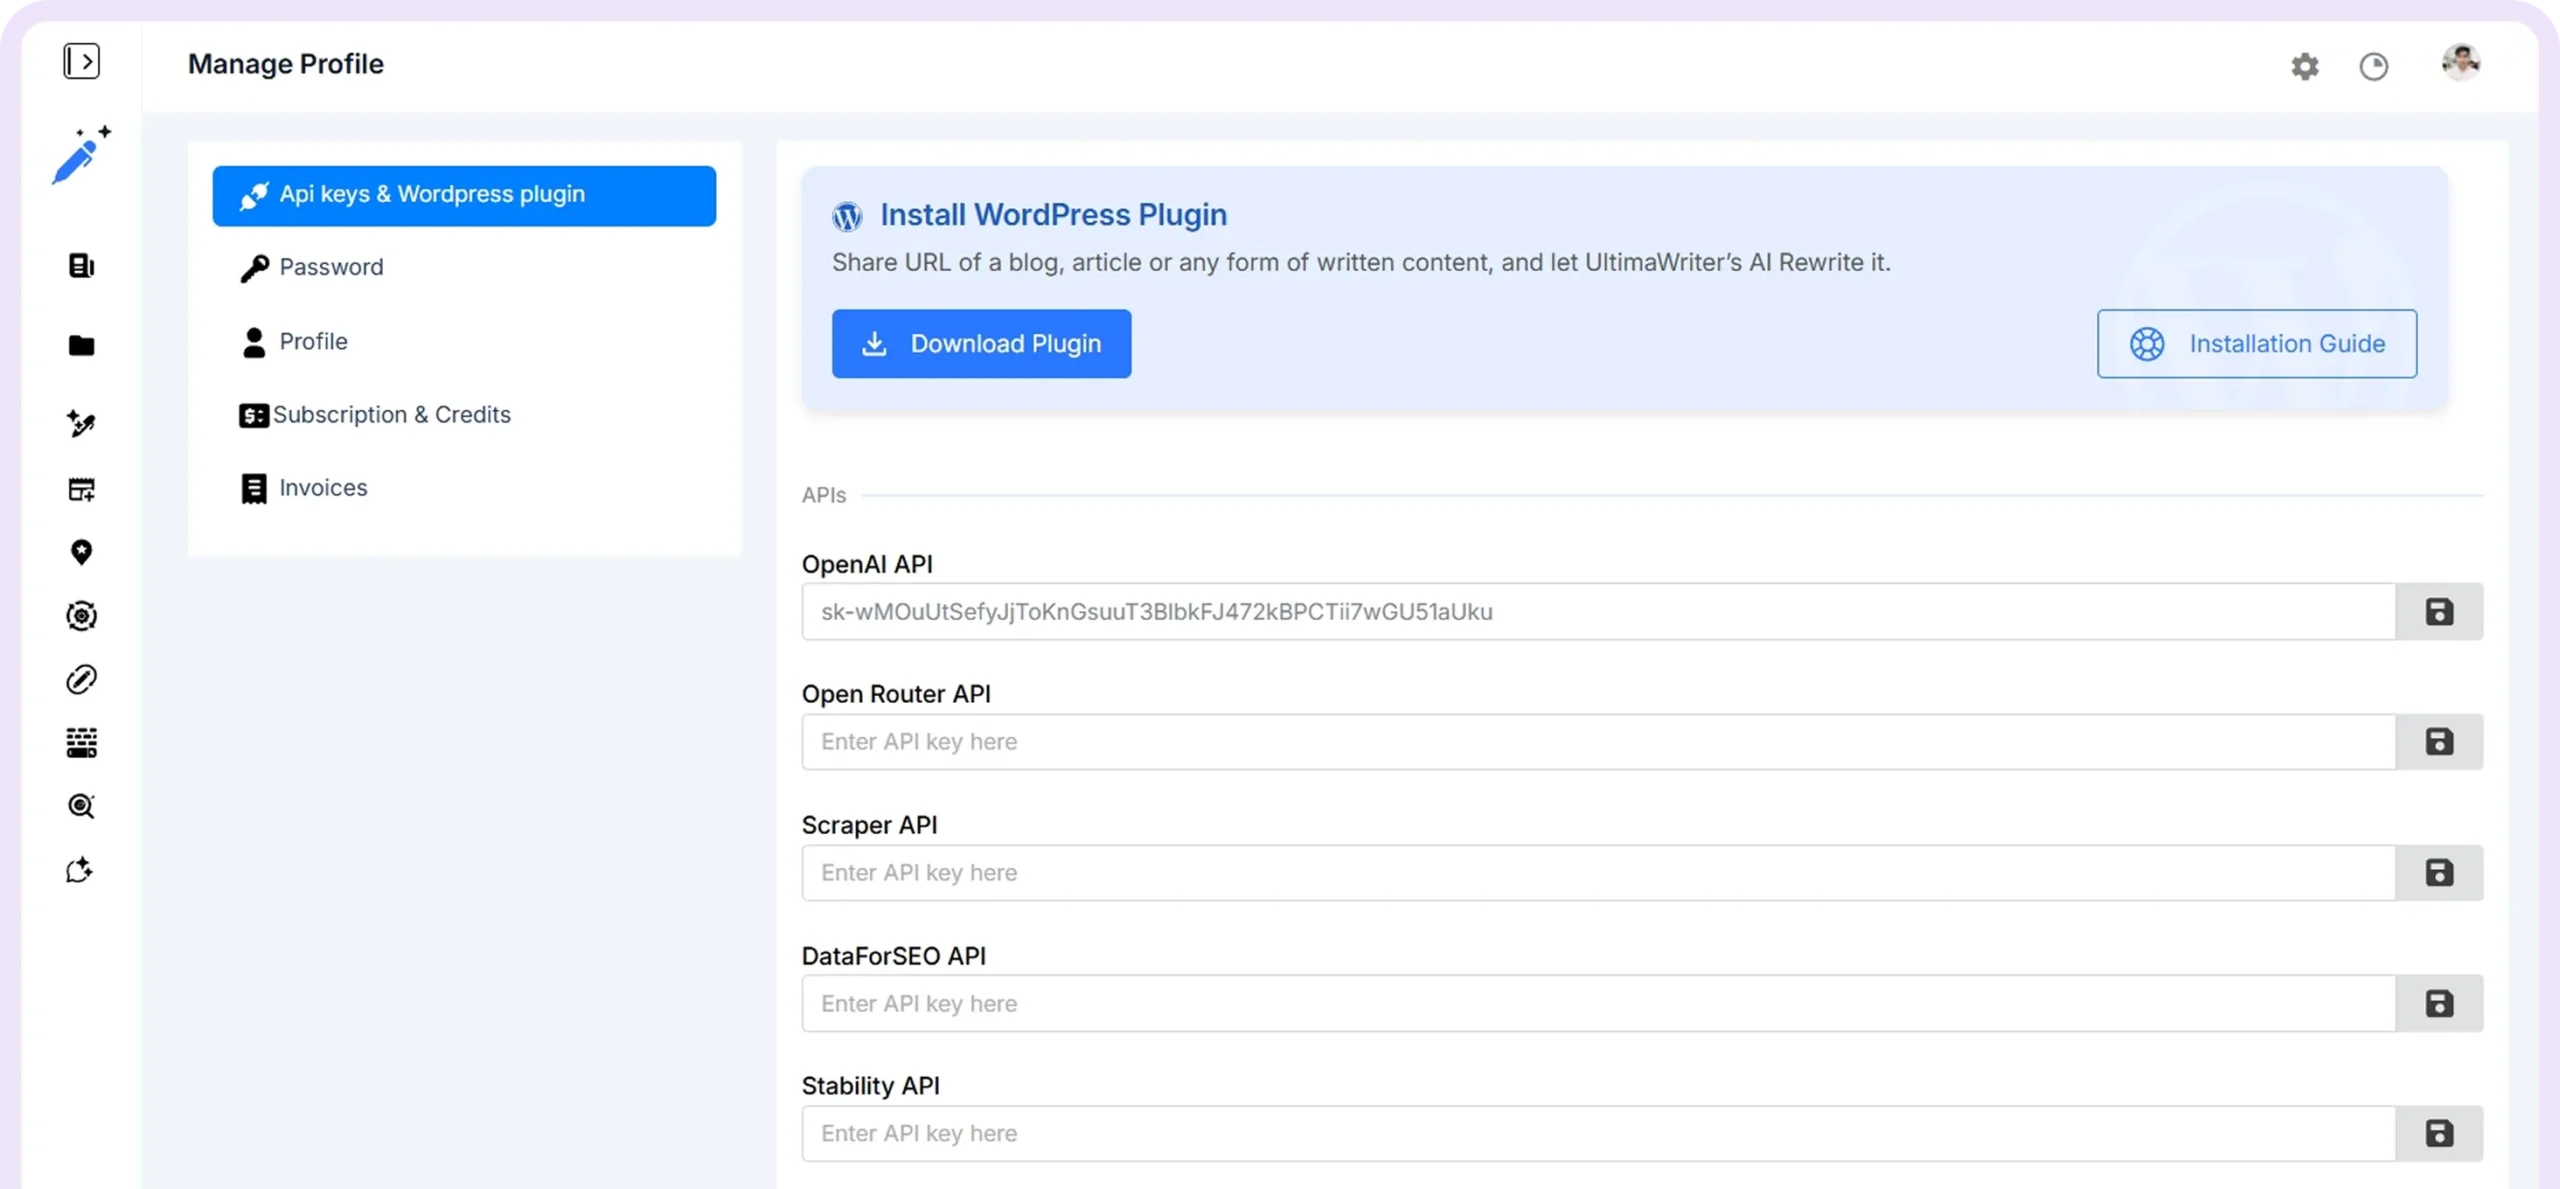Expand the sidebar with toggle icon
Screen dimensions: 2560x1189
[x=81, y=61]
